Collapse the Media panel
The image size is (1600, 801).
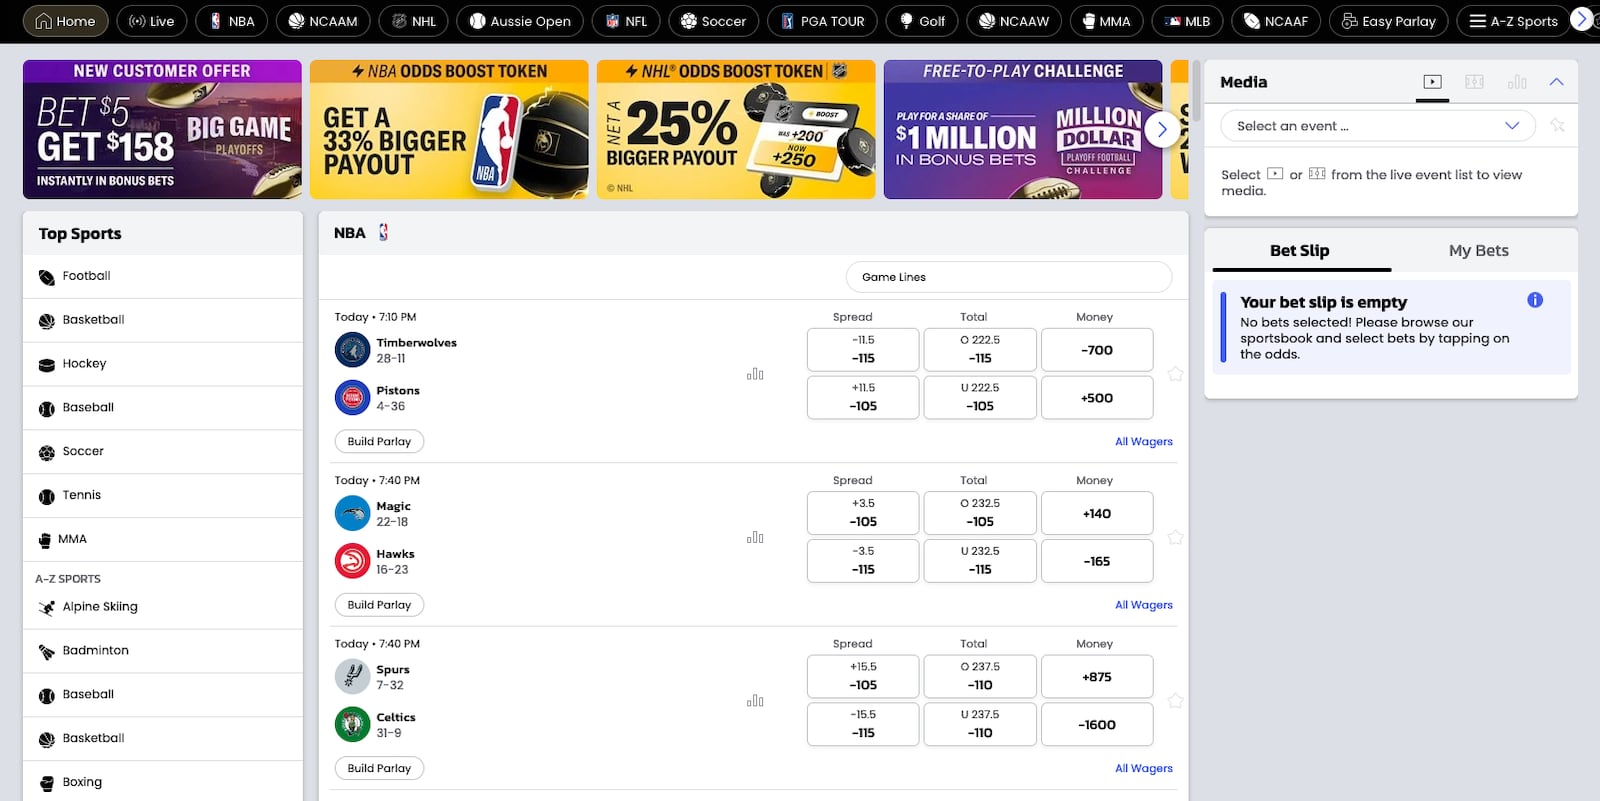tap(1556, 82)
